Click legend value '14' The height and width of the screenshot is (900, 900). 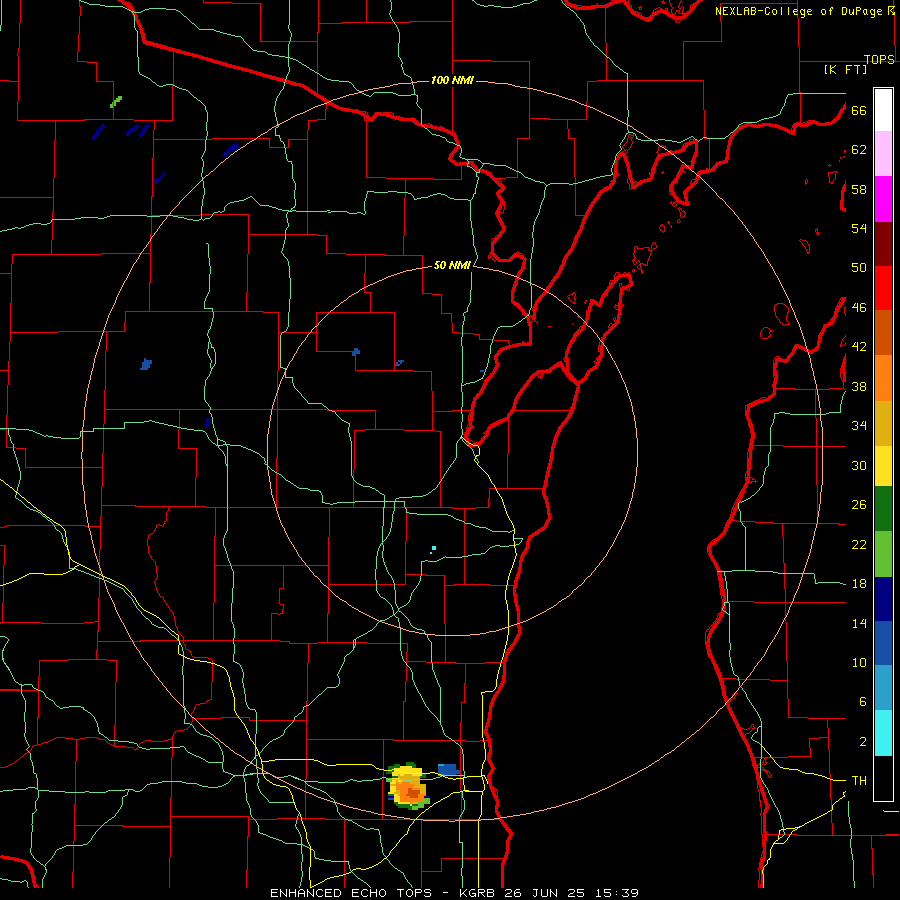[x=859, y=623]
